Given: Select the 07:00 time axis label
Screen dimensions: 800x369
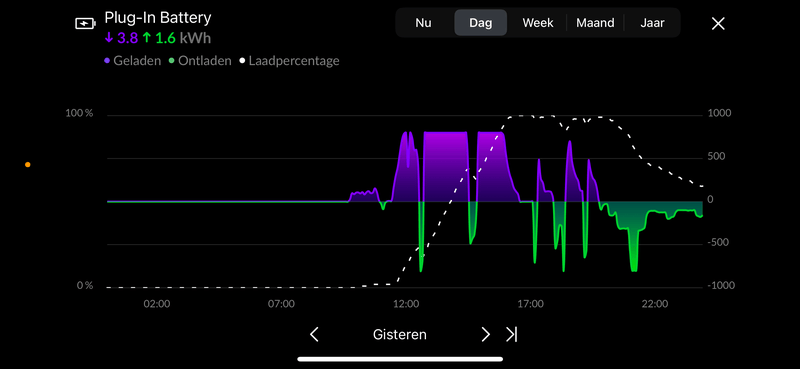Looking at the screenshot, I should tap(282, 304).
